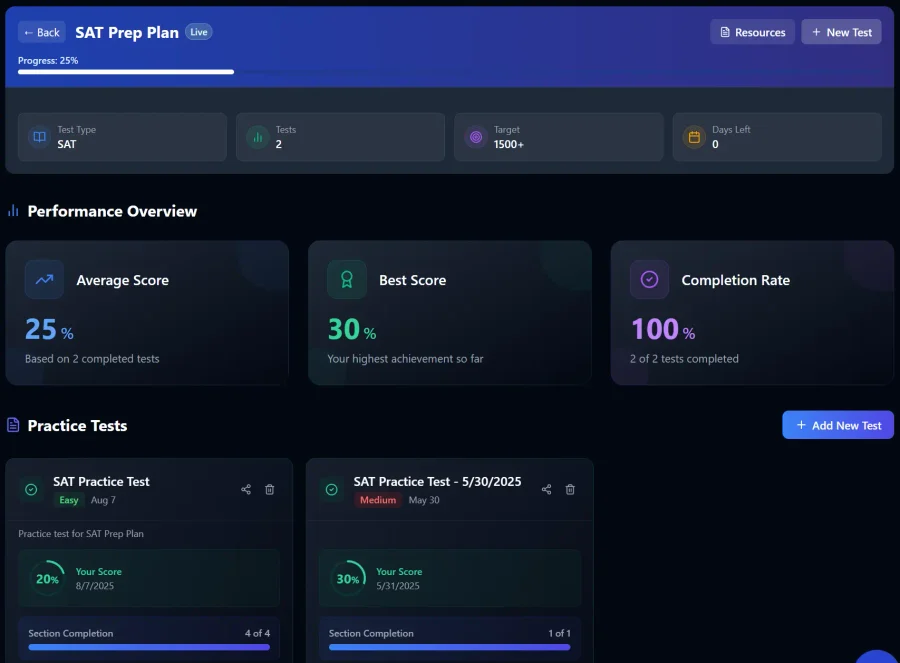Share the SAT Practice Test - 5/30/2025
The height and width of the screenshot is (663, 900).
(546, 489)
